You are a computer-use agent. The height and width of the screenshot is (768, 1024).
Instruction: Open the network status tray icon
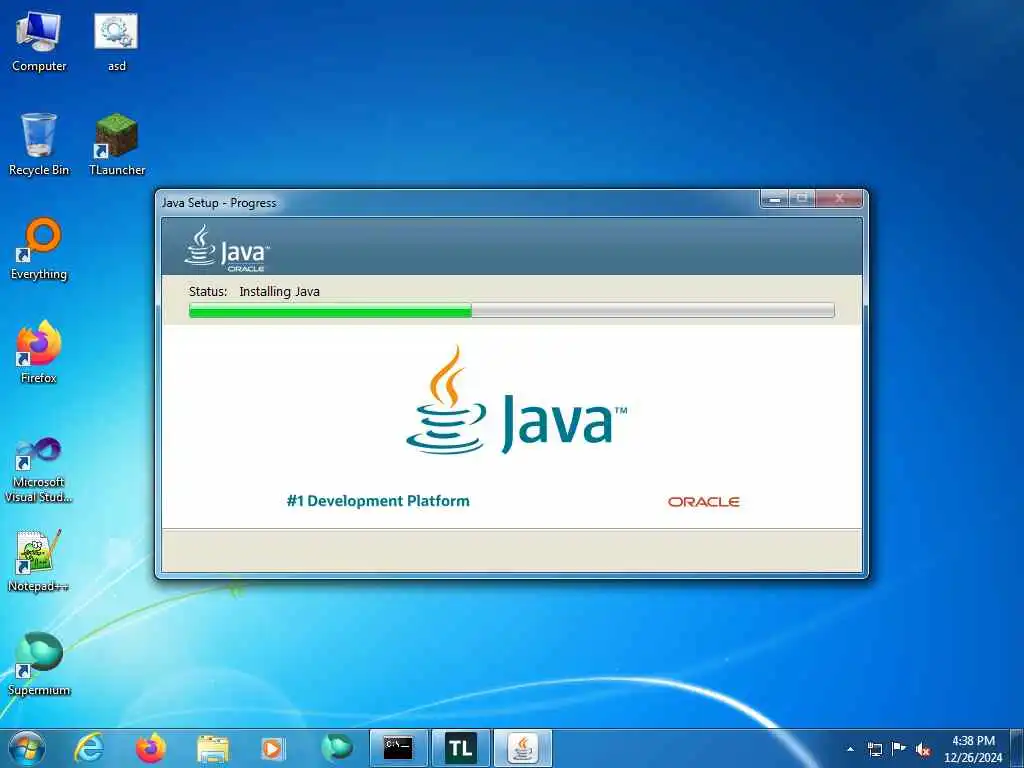[874, 749]
